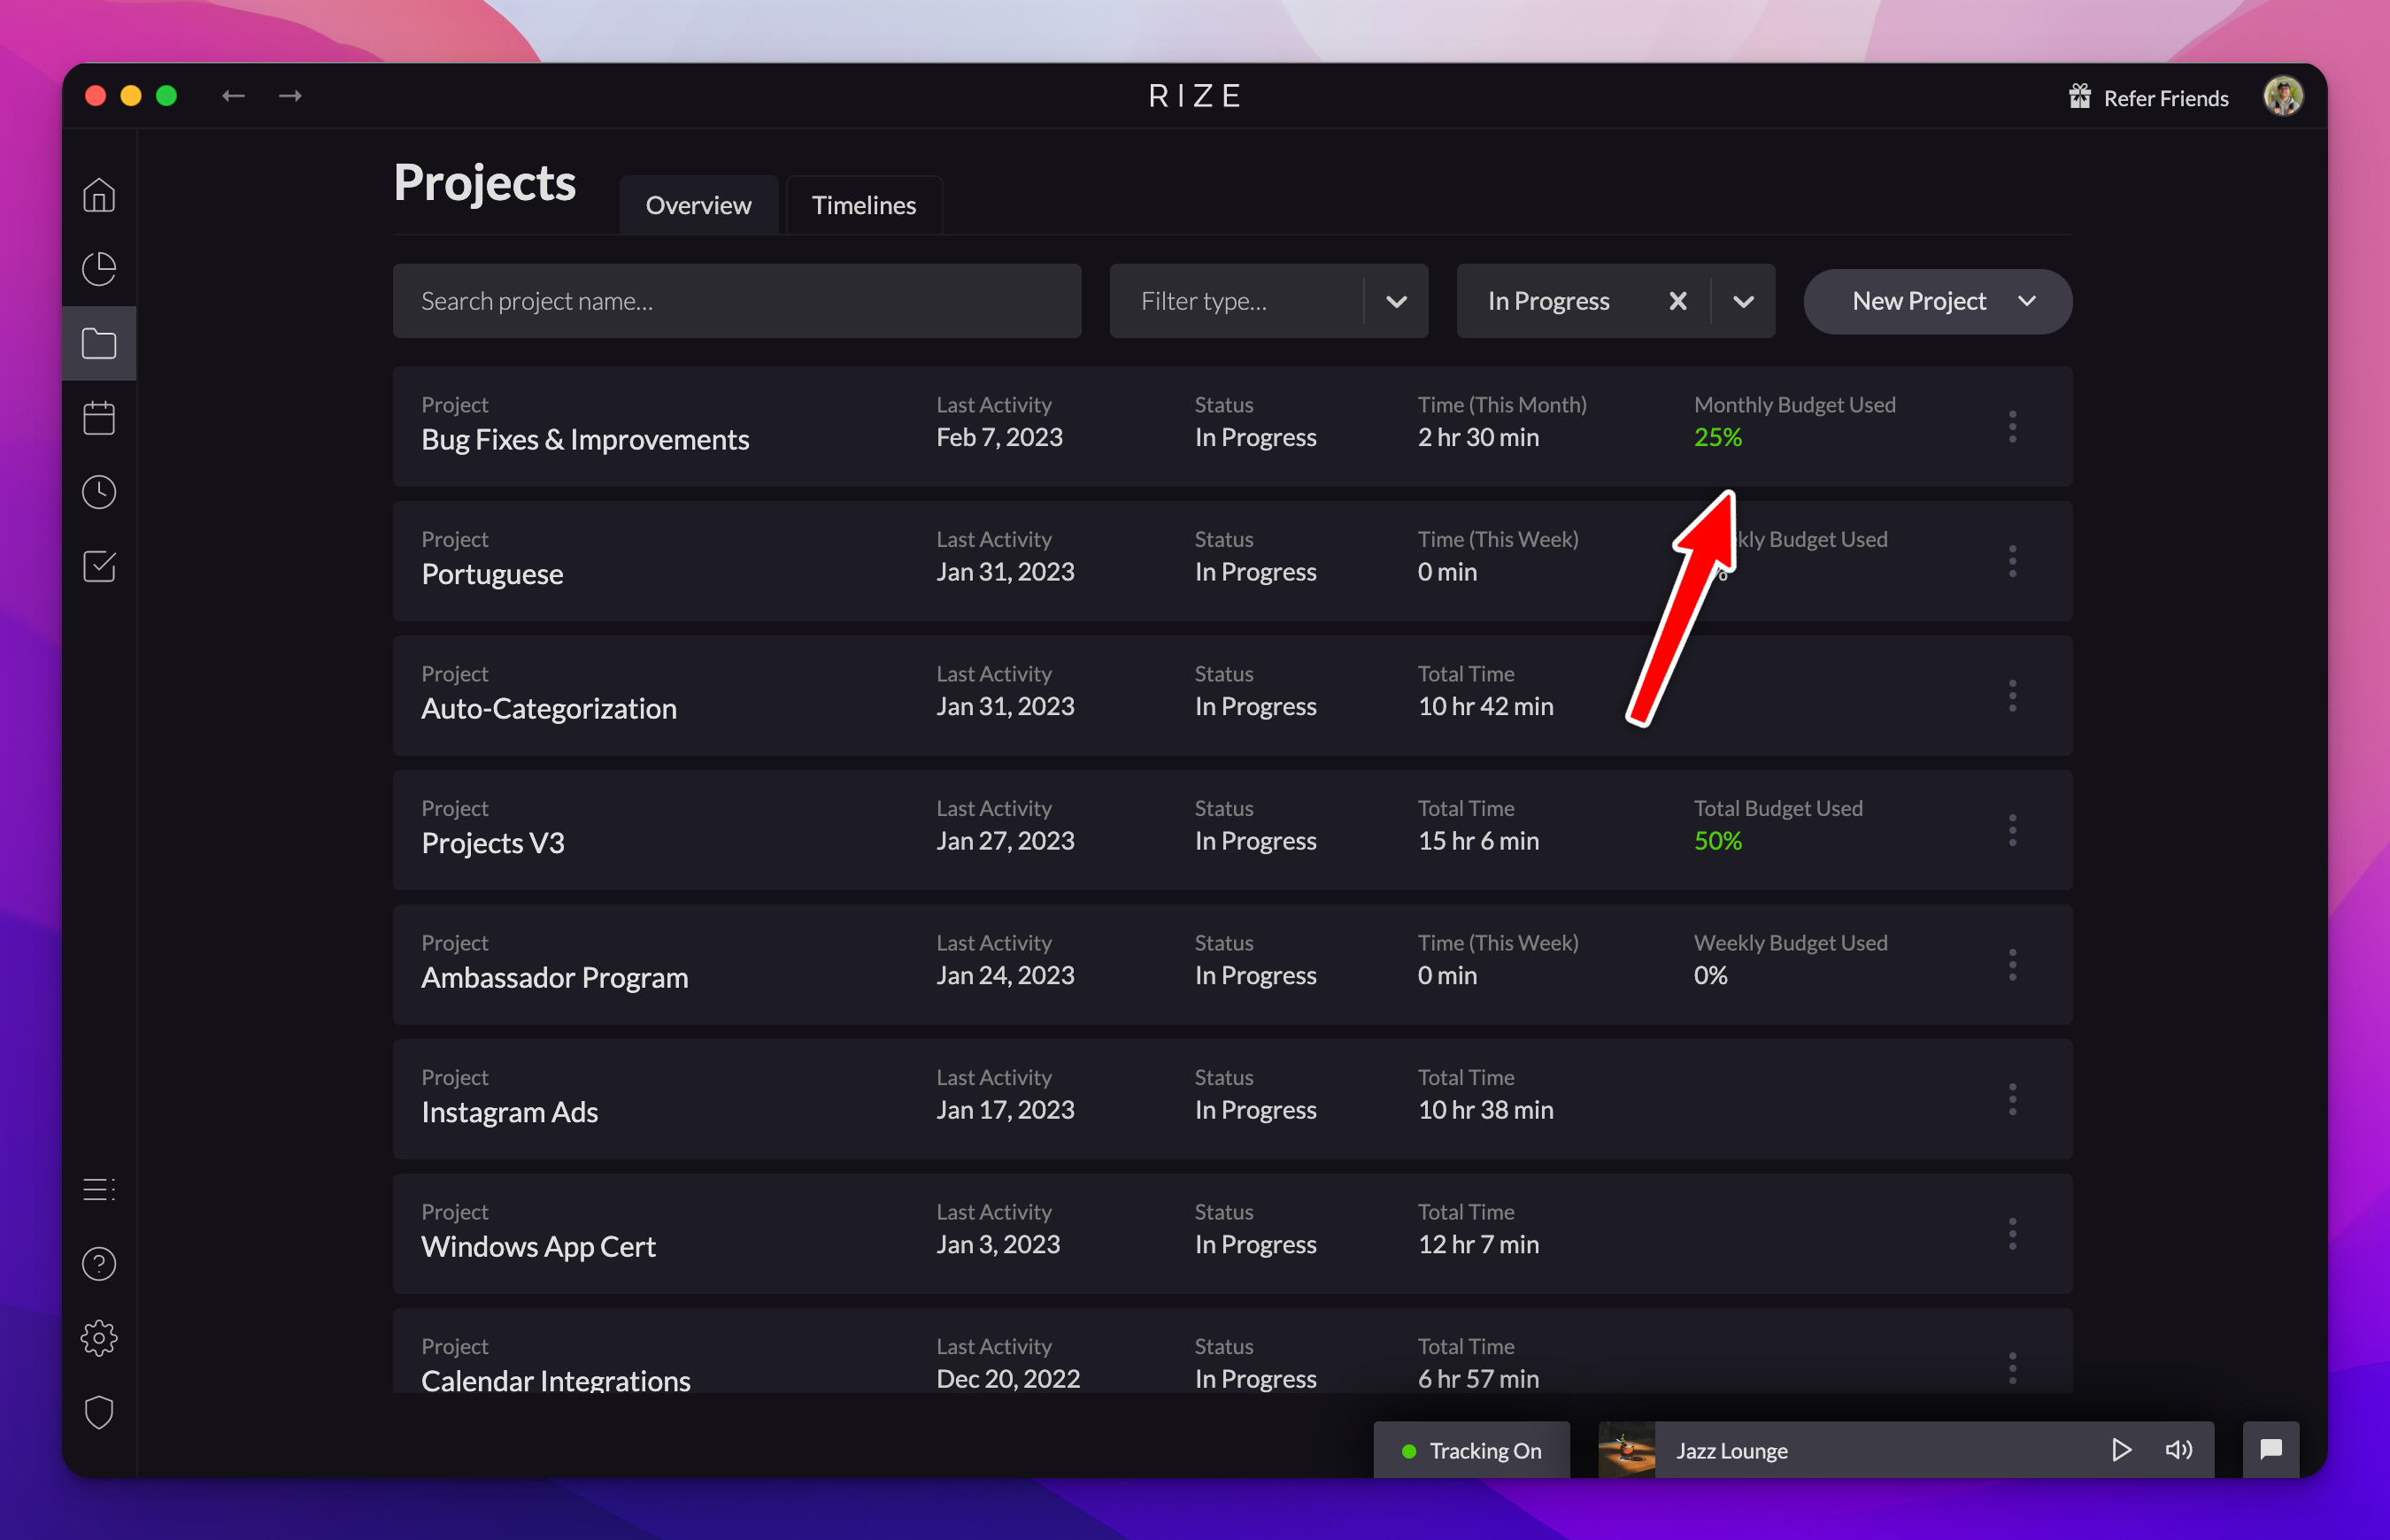Open the clock time-tracking icon in the sidebar
The width and height of the screenshot is (2390, 1540).
pos(99,492)
